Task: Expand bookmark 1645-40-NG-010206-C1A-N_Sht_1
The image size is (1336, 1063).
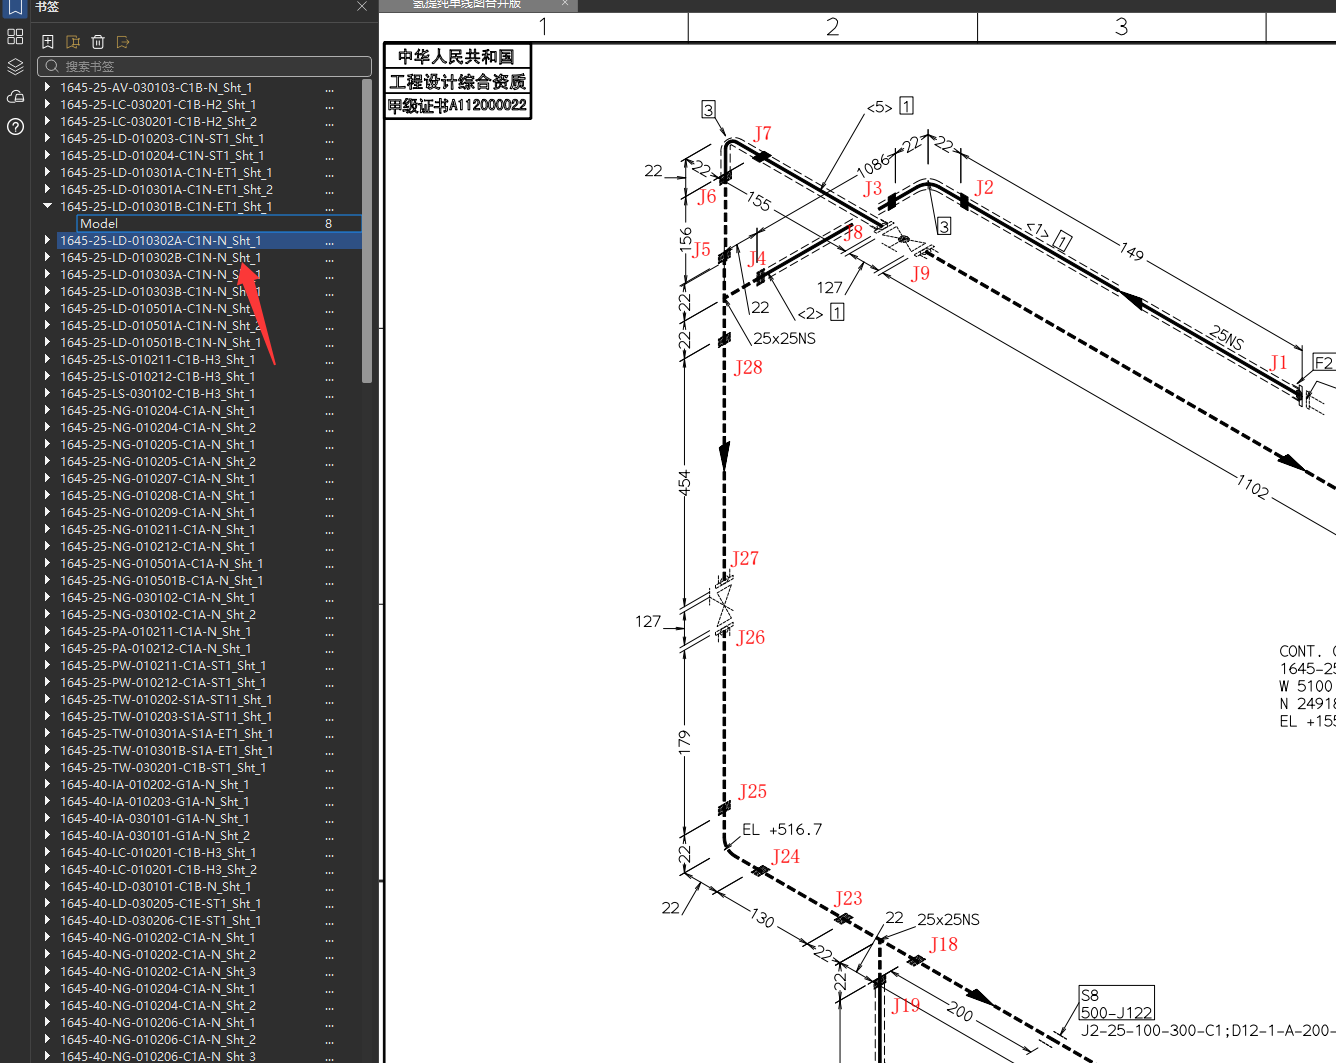Action: [47, 1023]
